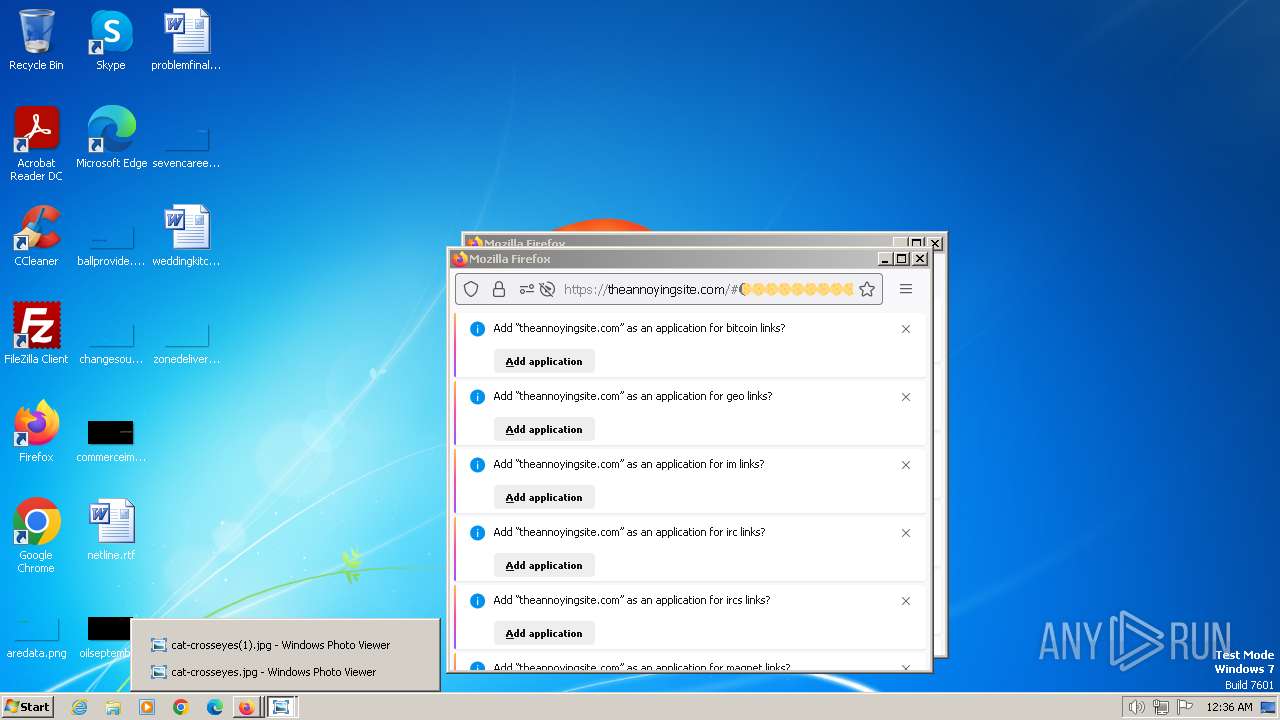Click the padlock site security icon
This screenshot has height=720, width=1280.
[x=498, y=289]
